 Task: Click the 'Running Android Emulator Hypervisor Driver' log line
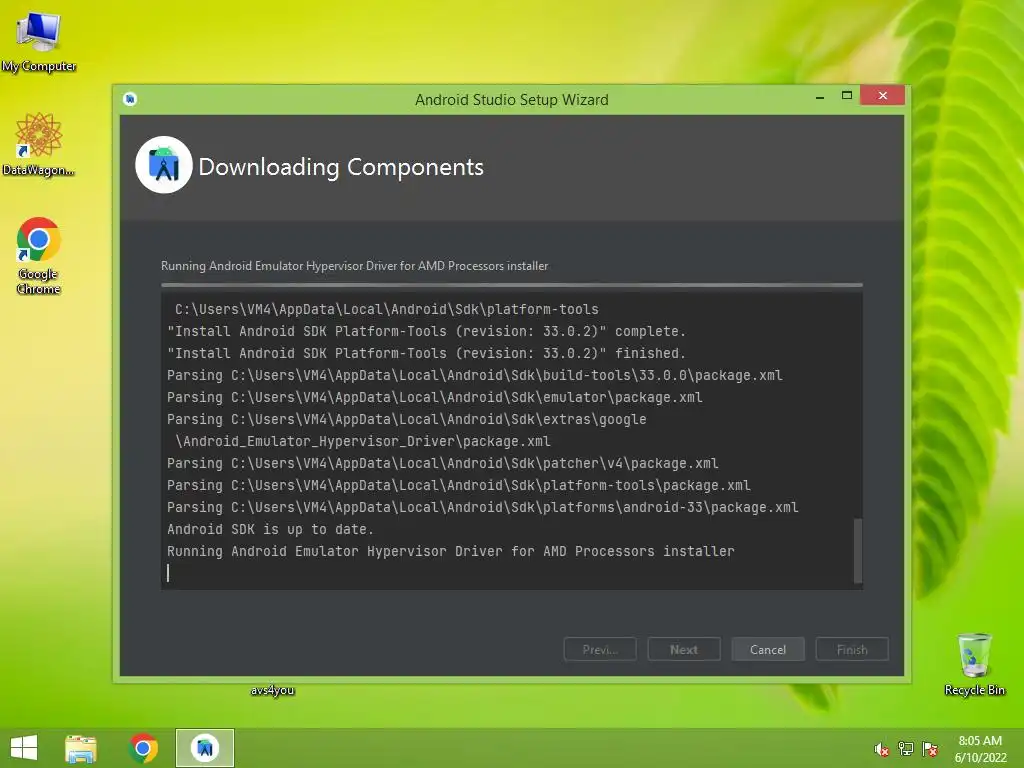pos(451,551)
